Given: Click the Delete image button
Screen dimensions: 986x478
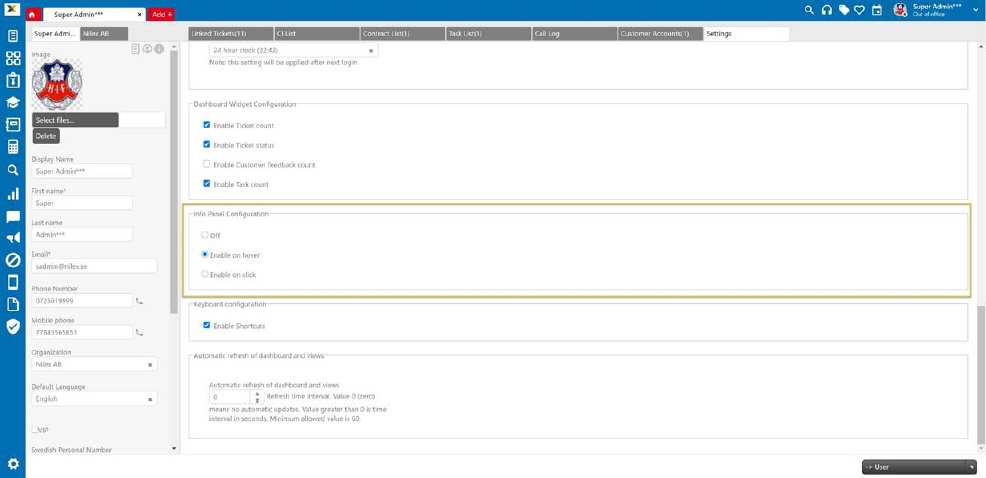Looking at the screenshot, I should [x=46, y=136].
